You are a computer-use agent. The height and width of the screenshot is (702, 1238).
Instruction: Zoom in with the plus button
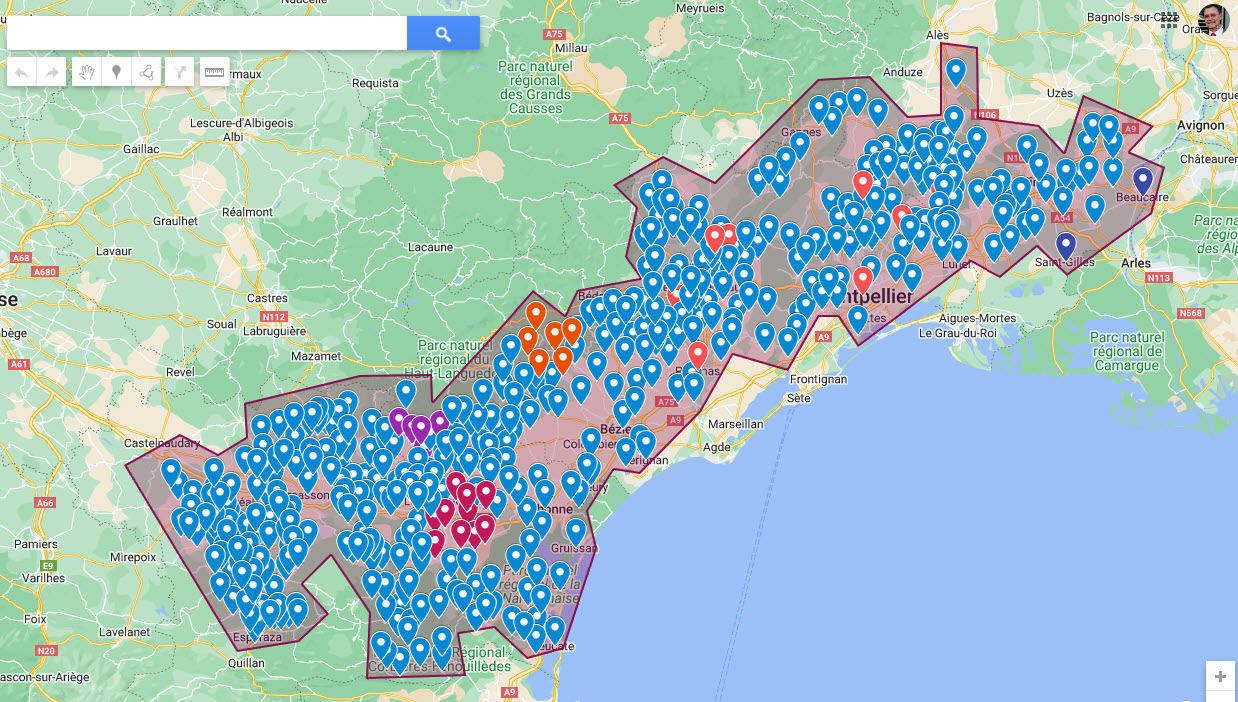[1220, 676]
